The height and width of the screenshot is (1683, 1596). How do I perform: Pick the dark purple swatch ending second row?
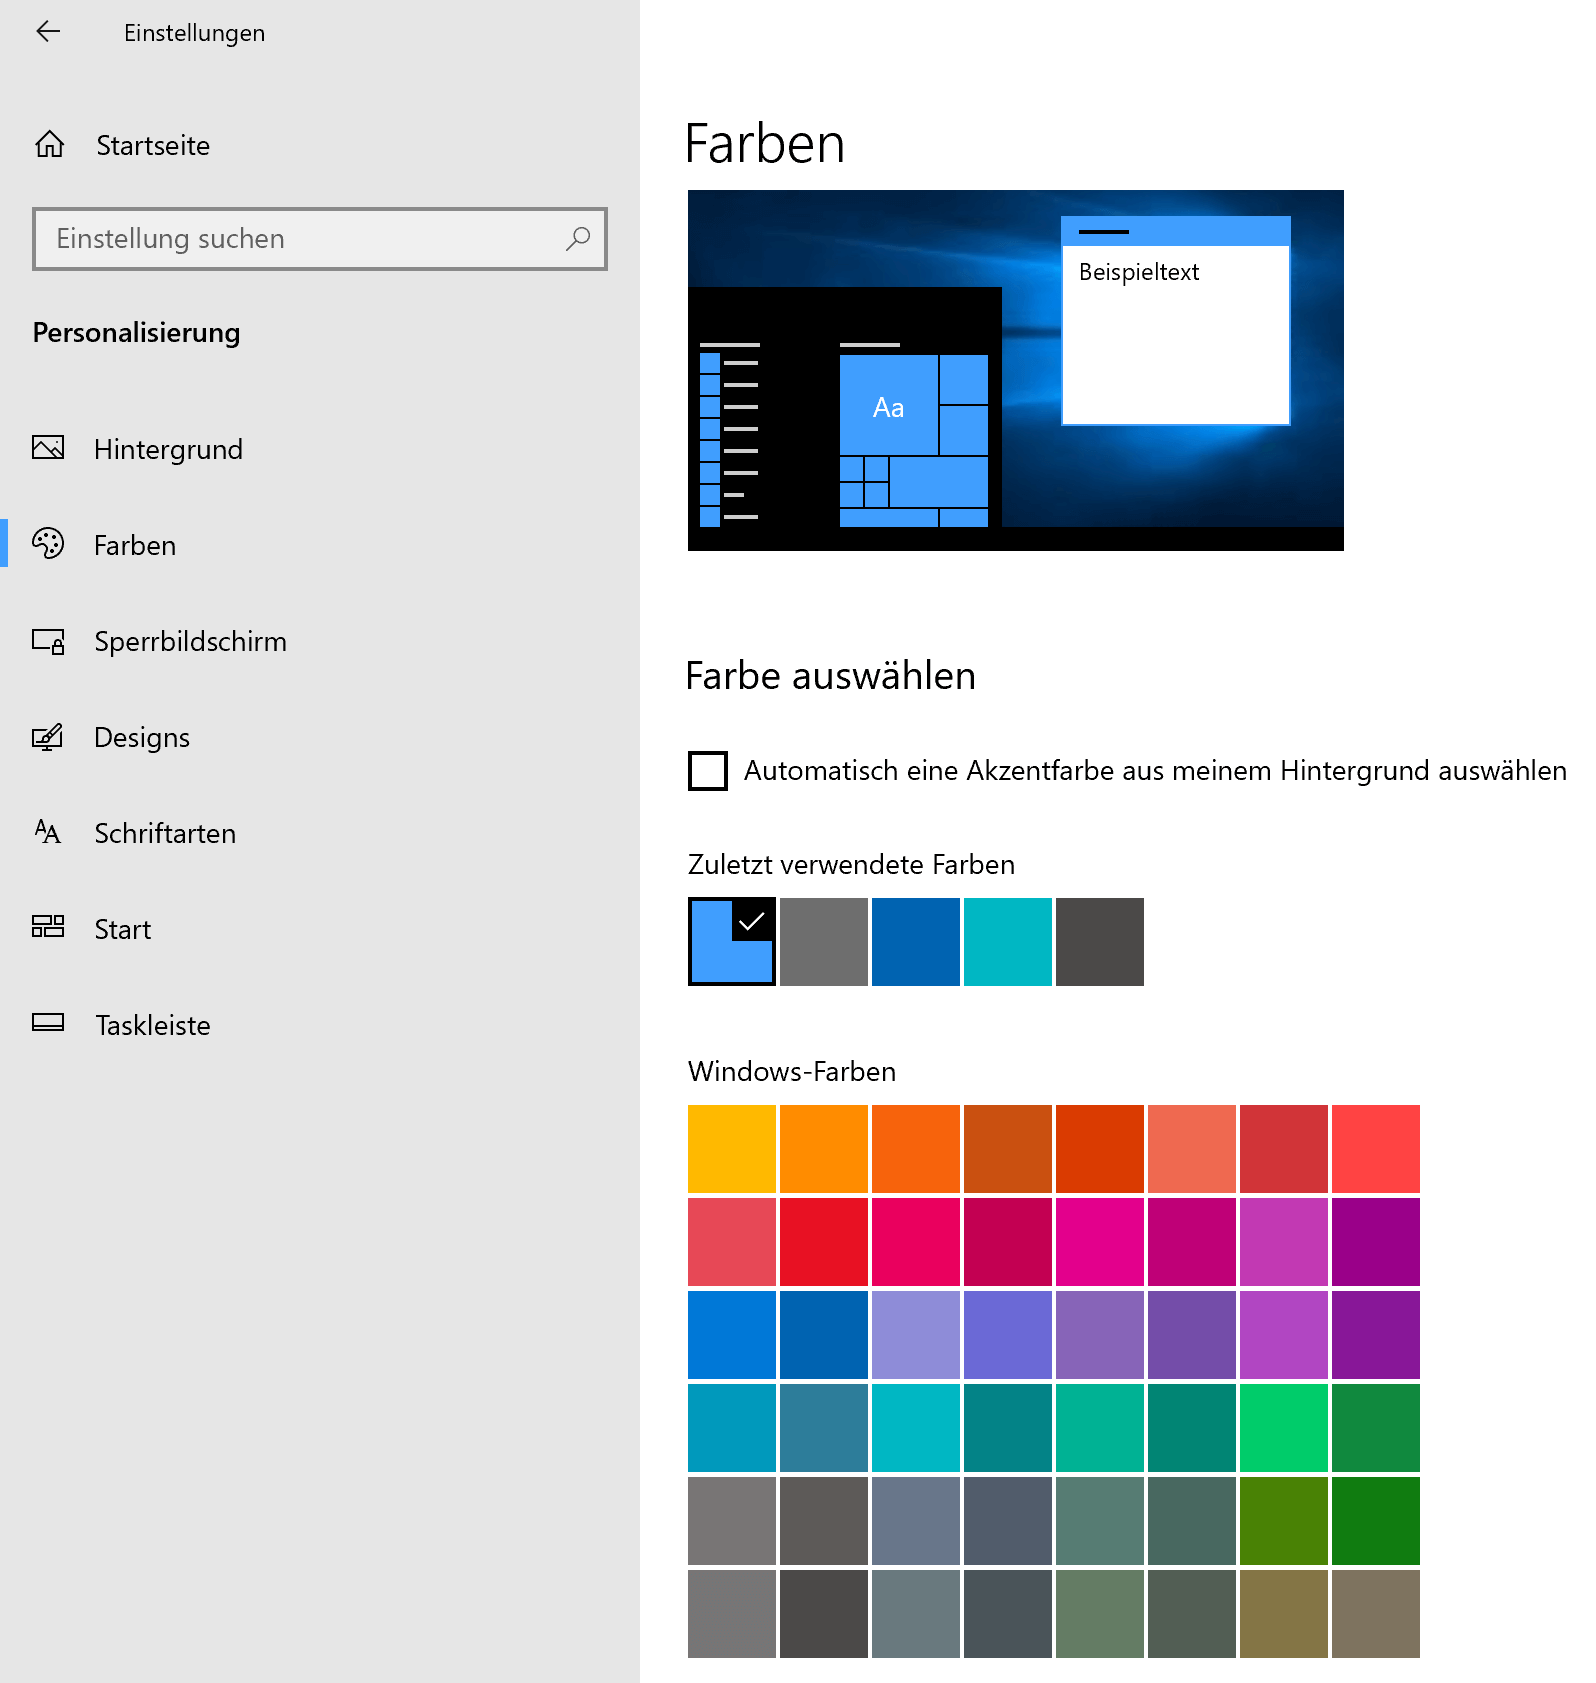pos(1376,1242)
